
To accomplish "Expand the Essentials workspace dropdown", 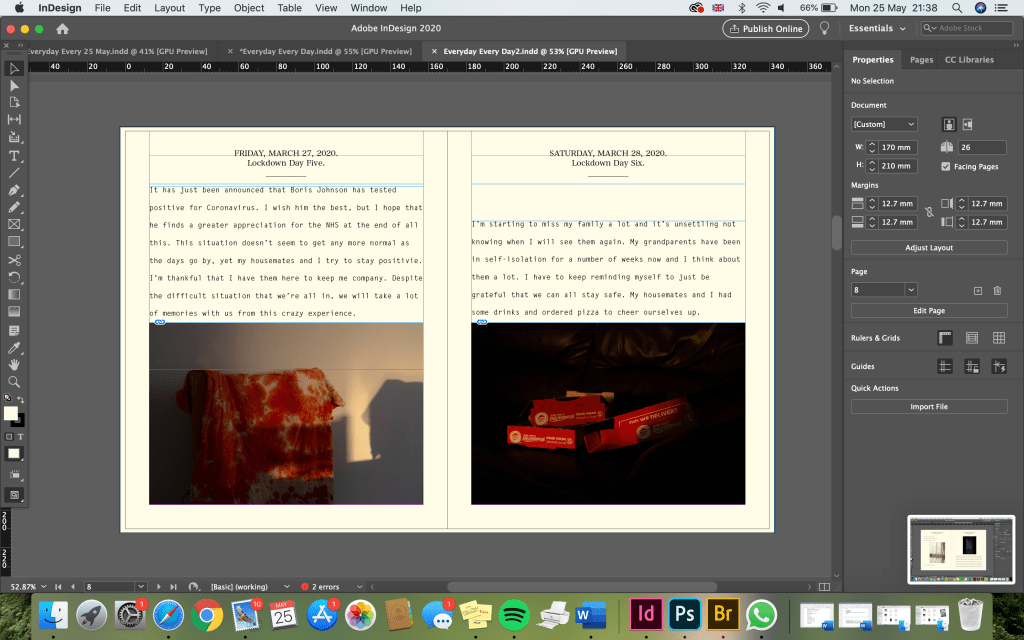I will pos(877,28).
